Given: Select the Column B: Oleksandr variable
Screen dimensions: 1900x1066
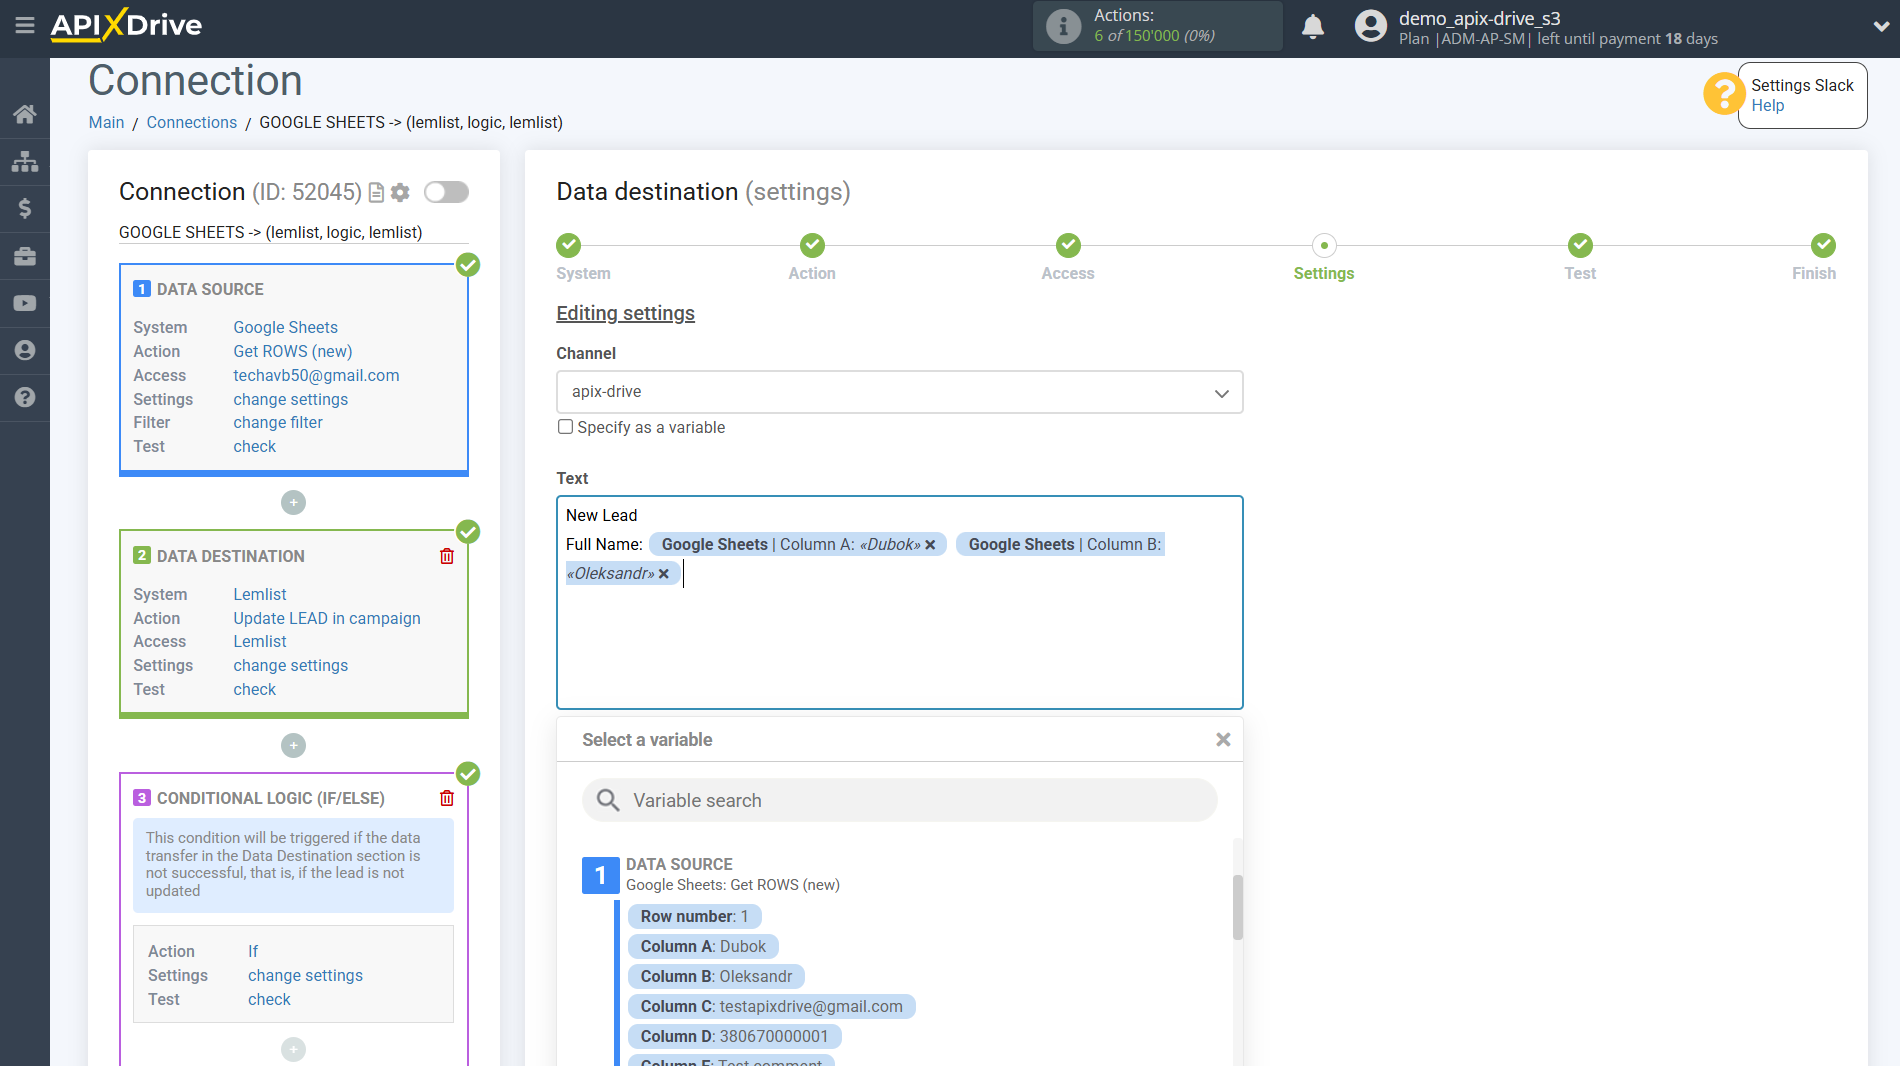Looking at the screenshot, I should (x=716, y=976).
